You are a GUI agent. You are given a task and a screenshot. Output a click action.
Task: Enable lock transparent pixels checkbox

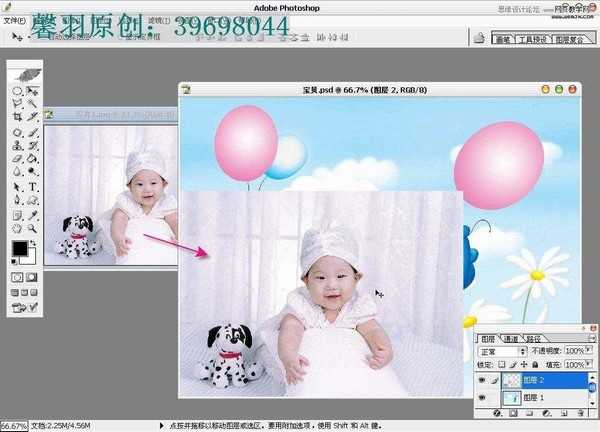(x=503, y=365)
